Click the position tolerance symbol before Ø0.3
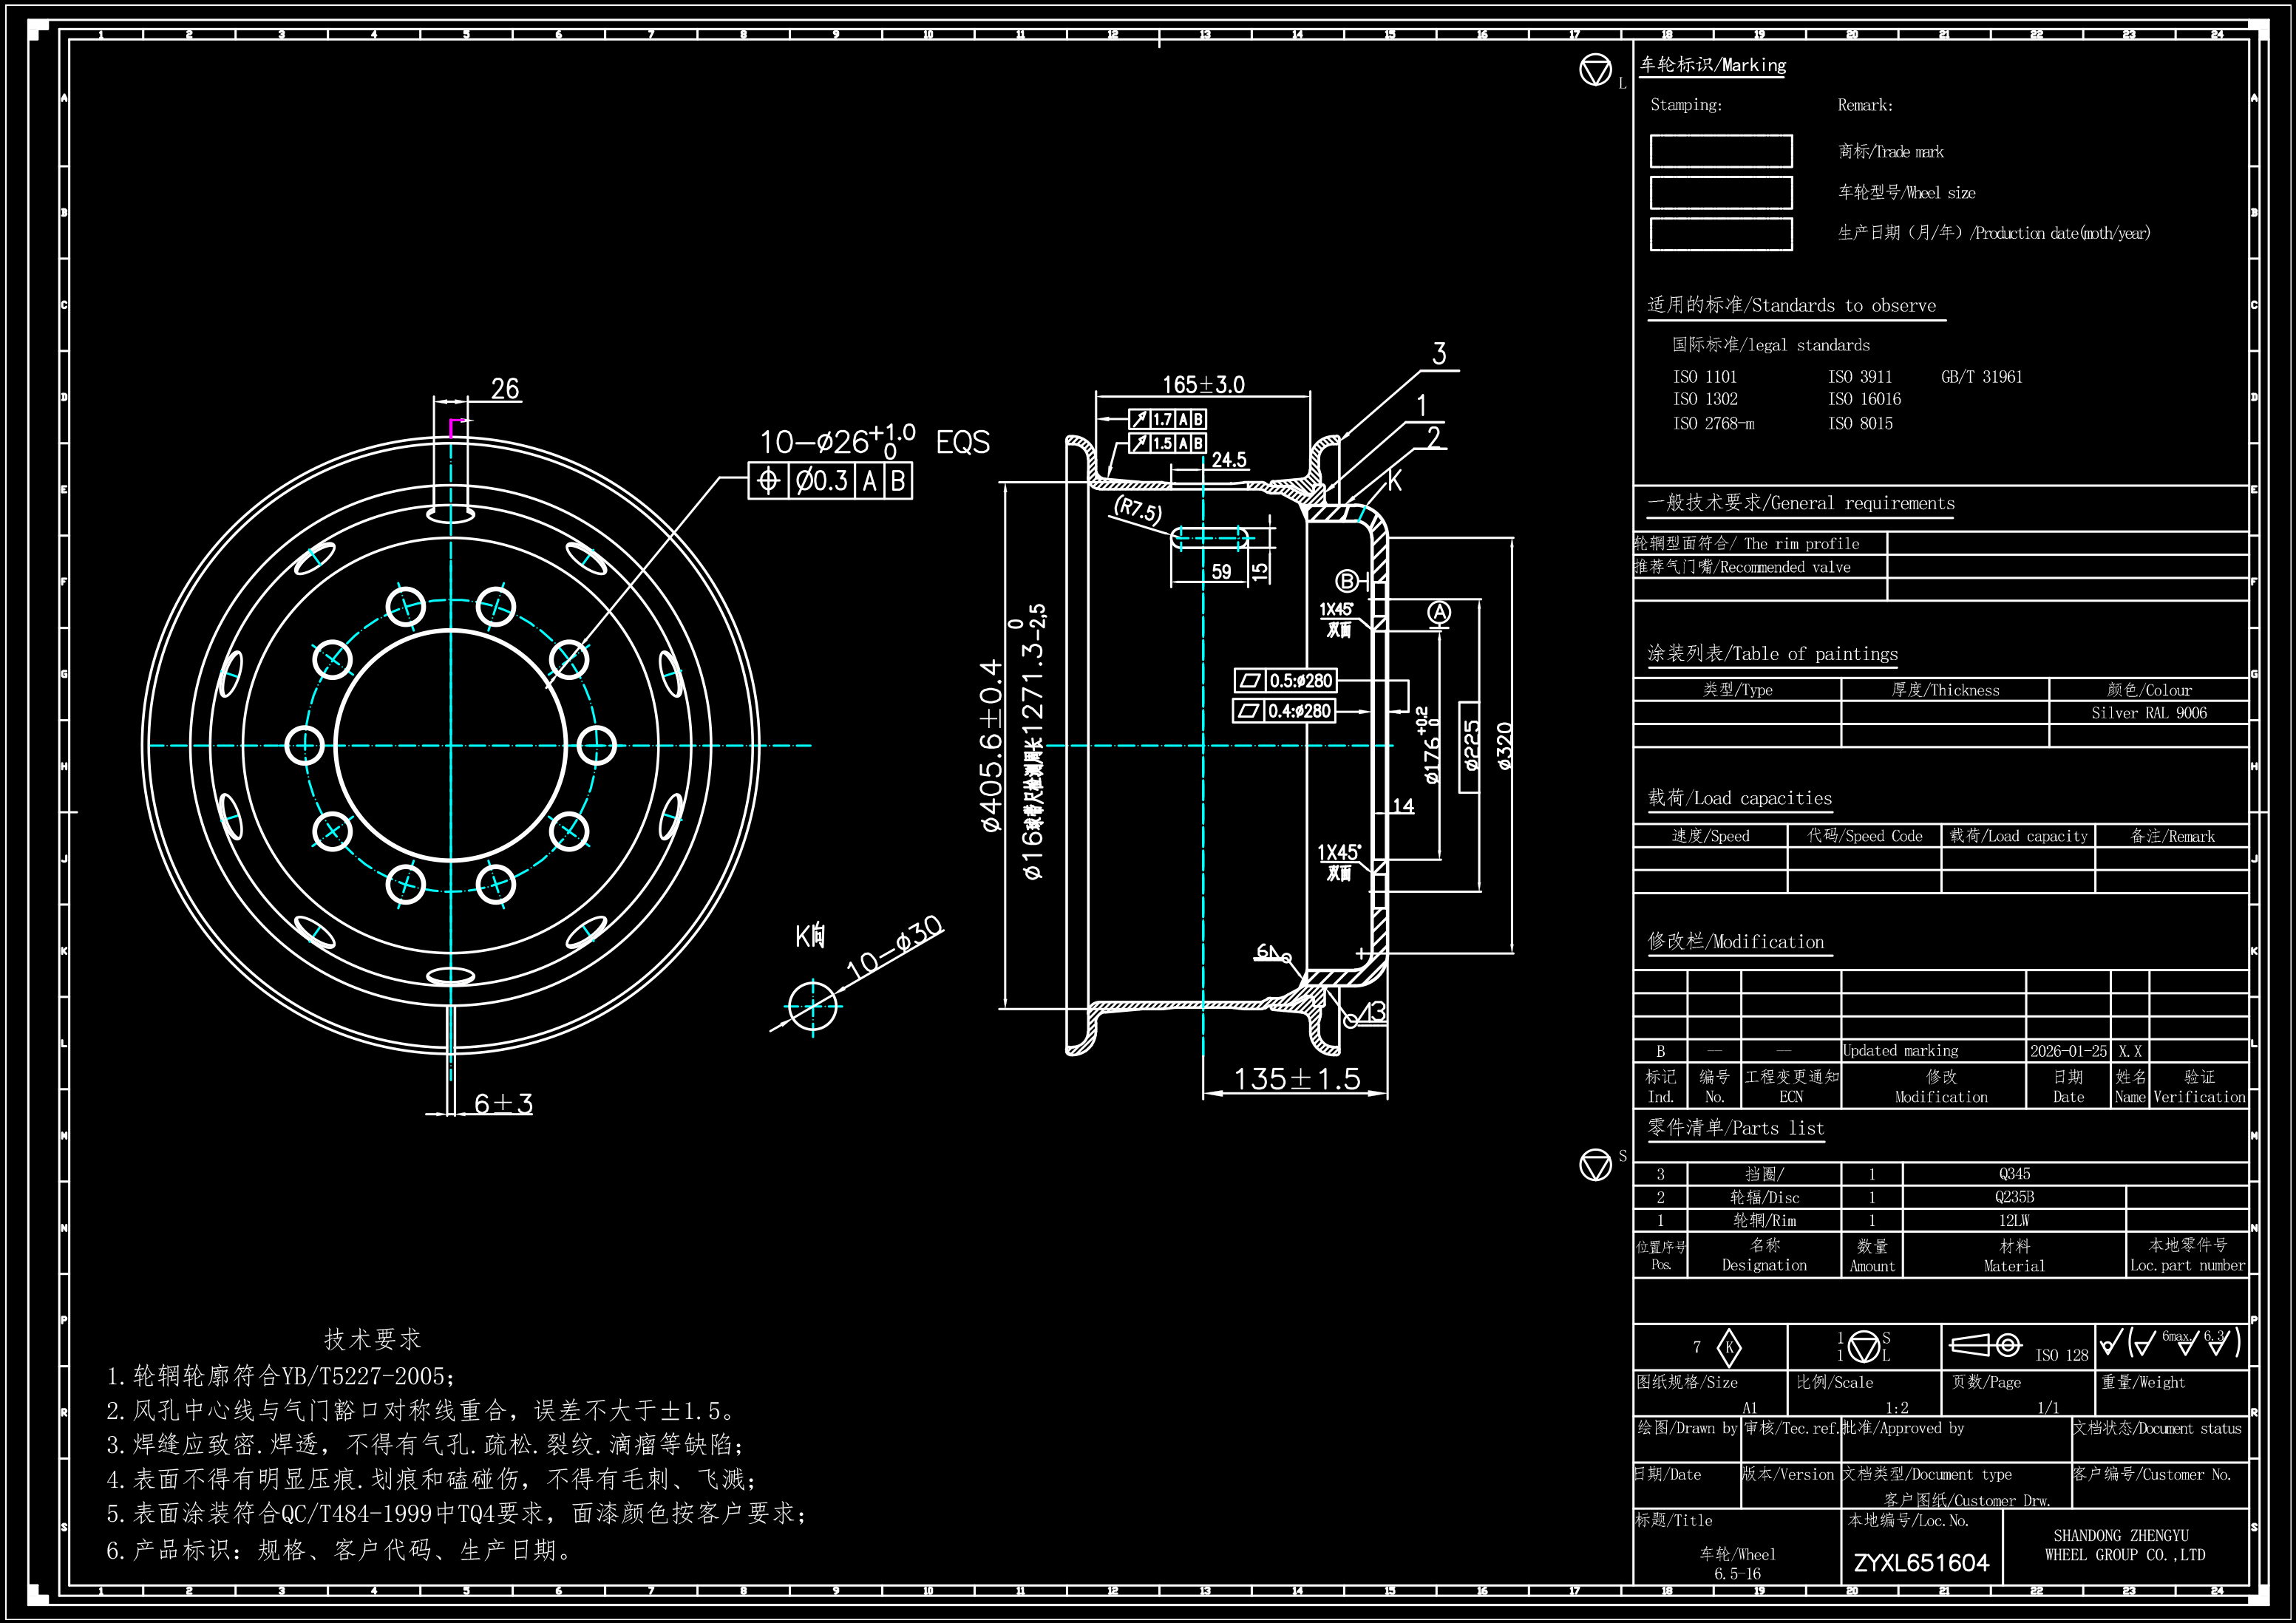The image size is (2296, 1623). point(768,481)
